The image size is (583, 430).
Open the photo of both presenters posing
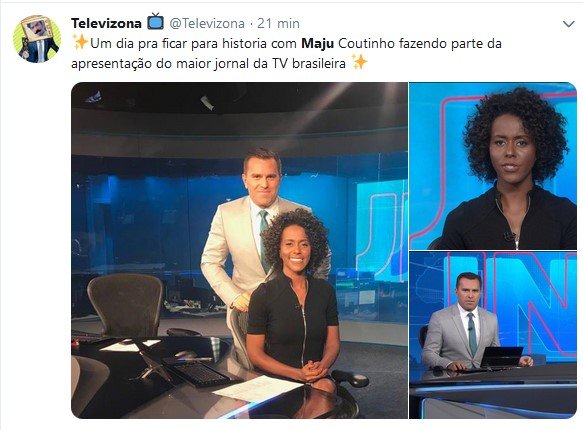239,250
